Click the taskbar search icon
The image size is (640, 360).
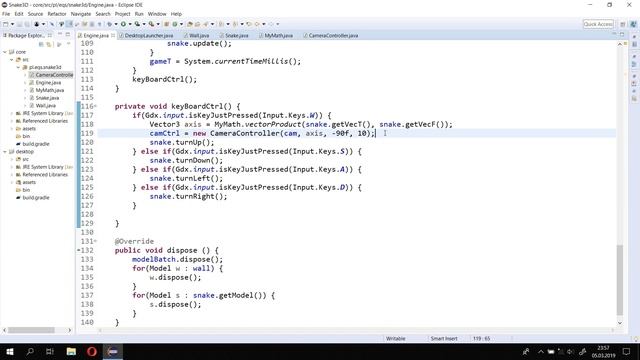pyautogui.click(x=30, y=351)
